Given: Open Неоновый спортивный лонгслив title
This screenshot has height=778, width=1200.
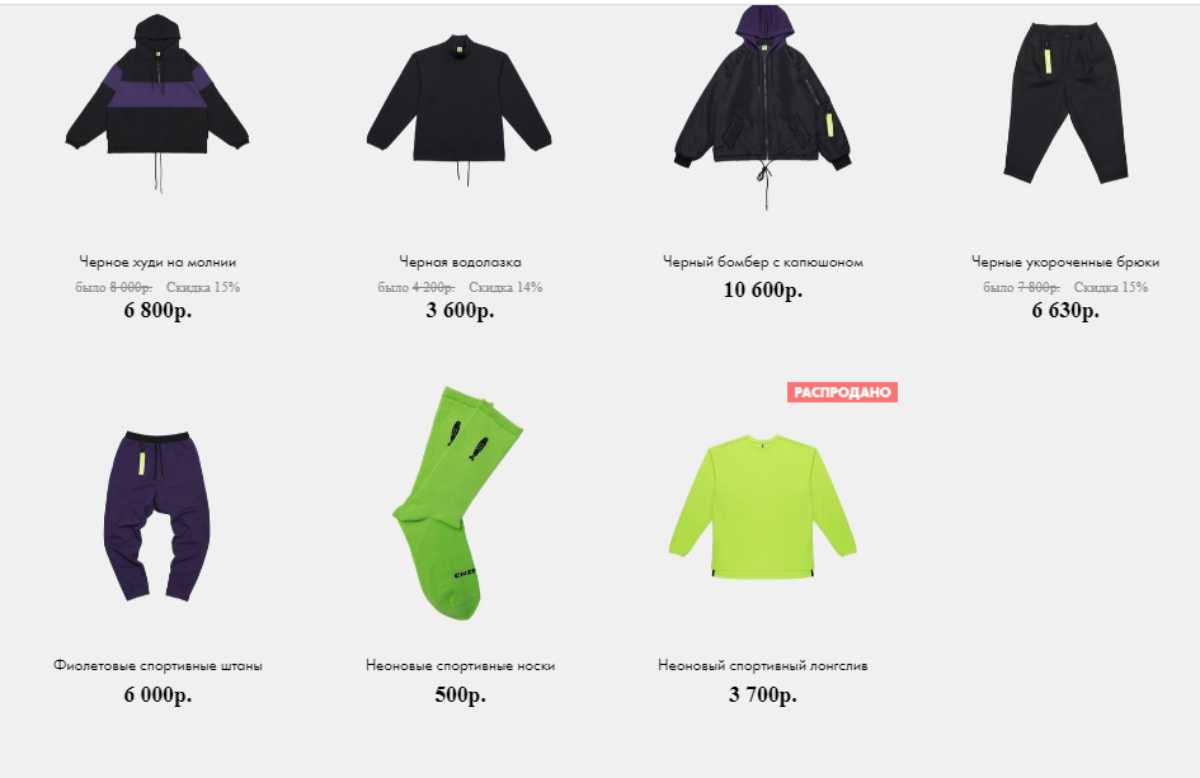Looking at the screenshot, I should point(763,665).
